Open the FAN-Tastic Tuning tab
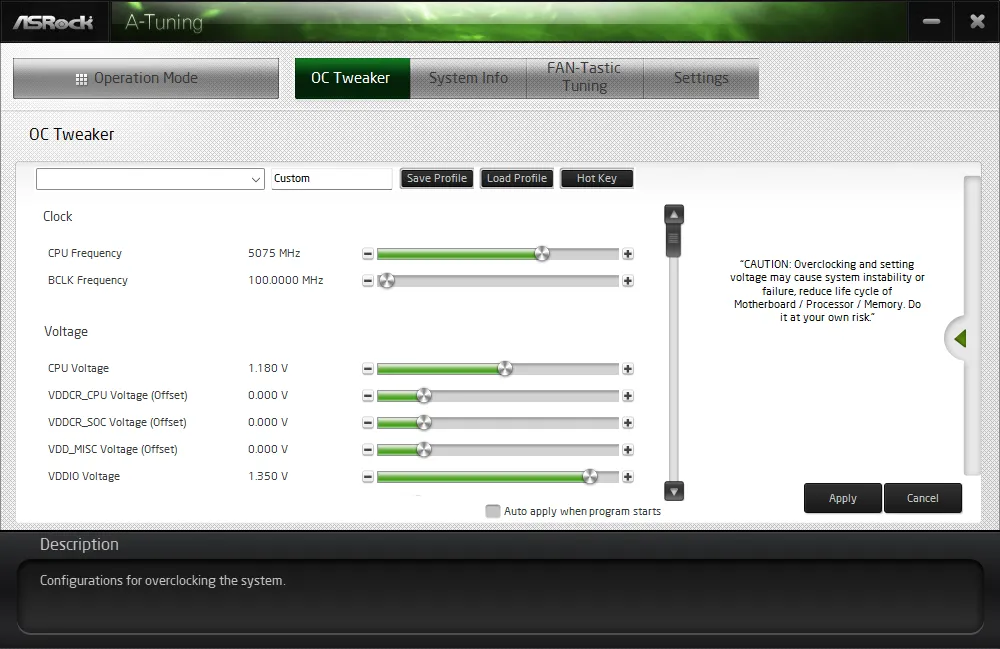The height and width of the screenshot is (649, 1000). (584, 78)
